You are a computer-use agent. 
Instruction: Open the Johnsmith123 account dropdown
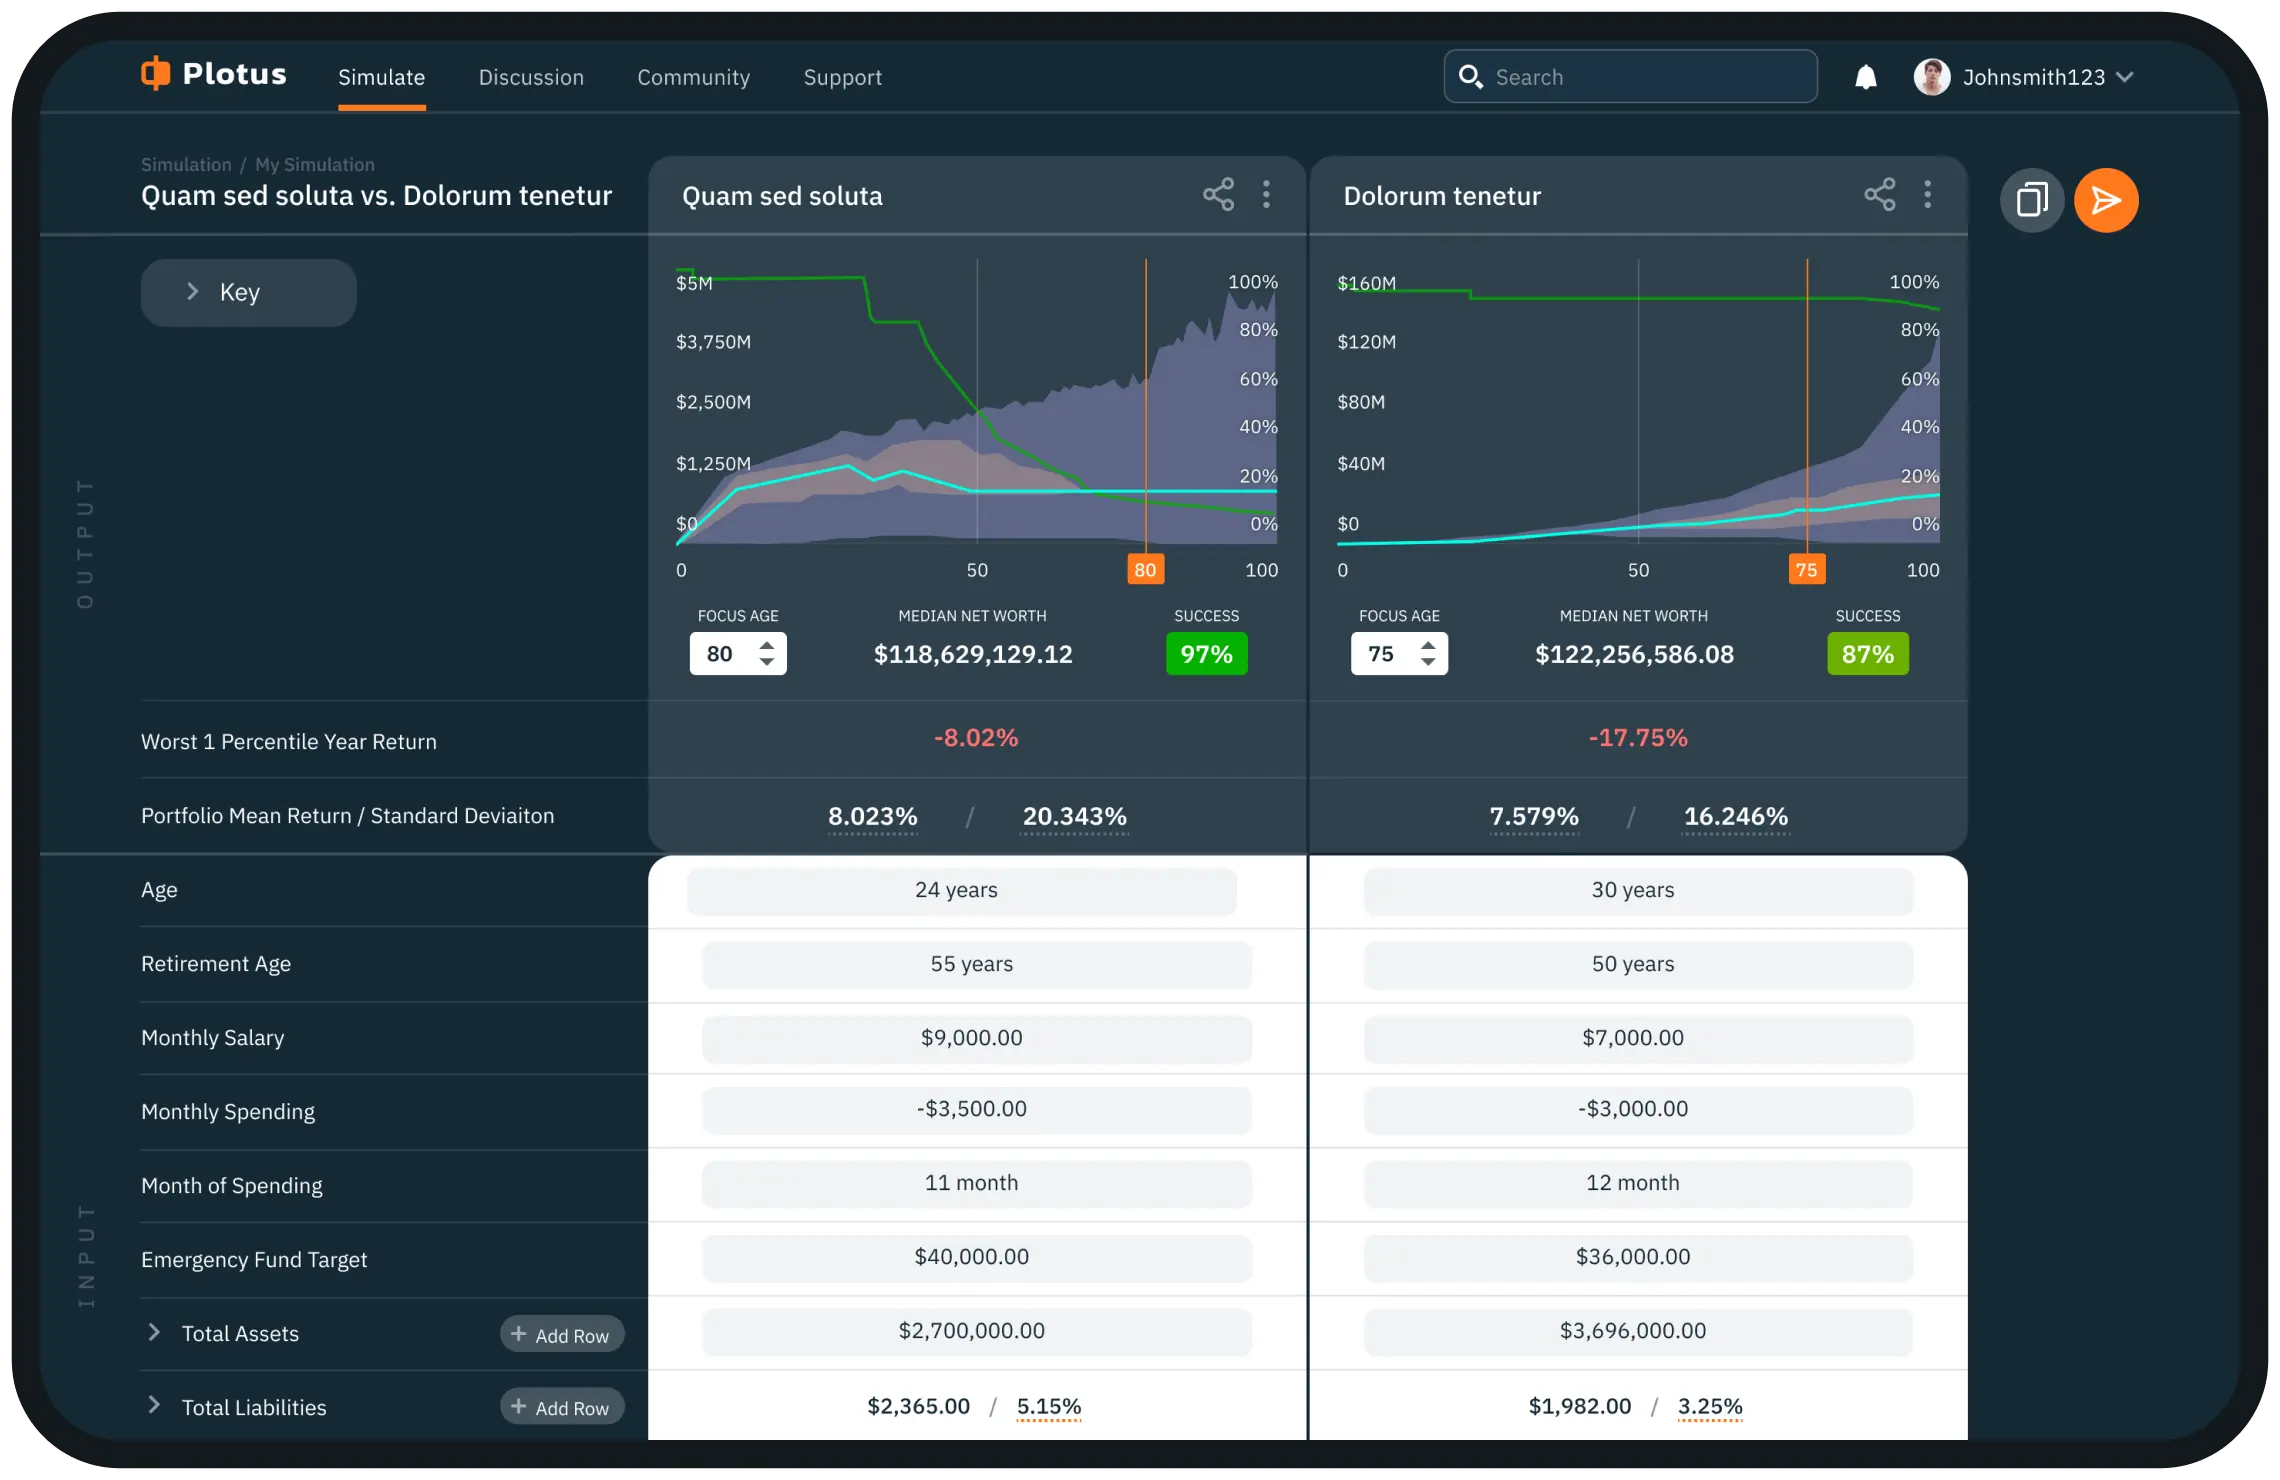(x=2125, y=77)
